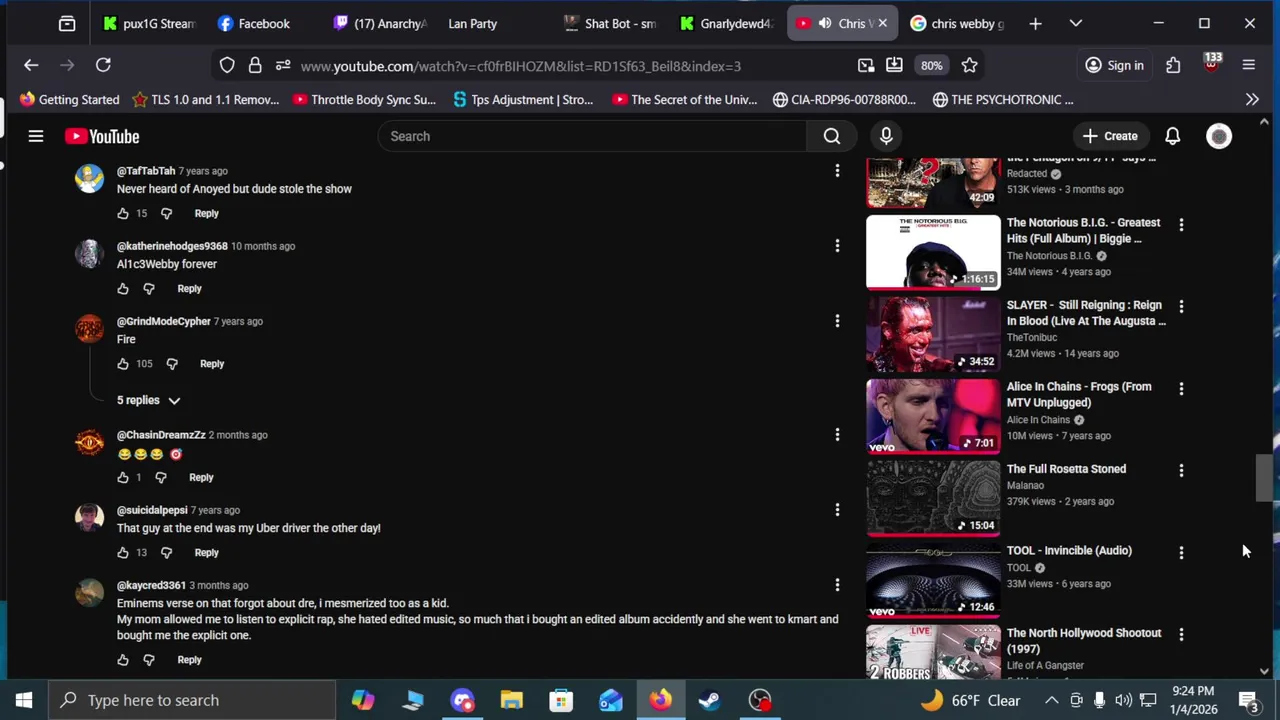Open options for Notorious B.I.G. Greatest Hits video
Image resolution: width=1280 pixels, height=720 pixels.
(x=1181, y=225)
